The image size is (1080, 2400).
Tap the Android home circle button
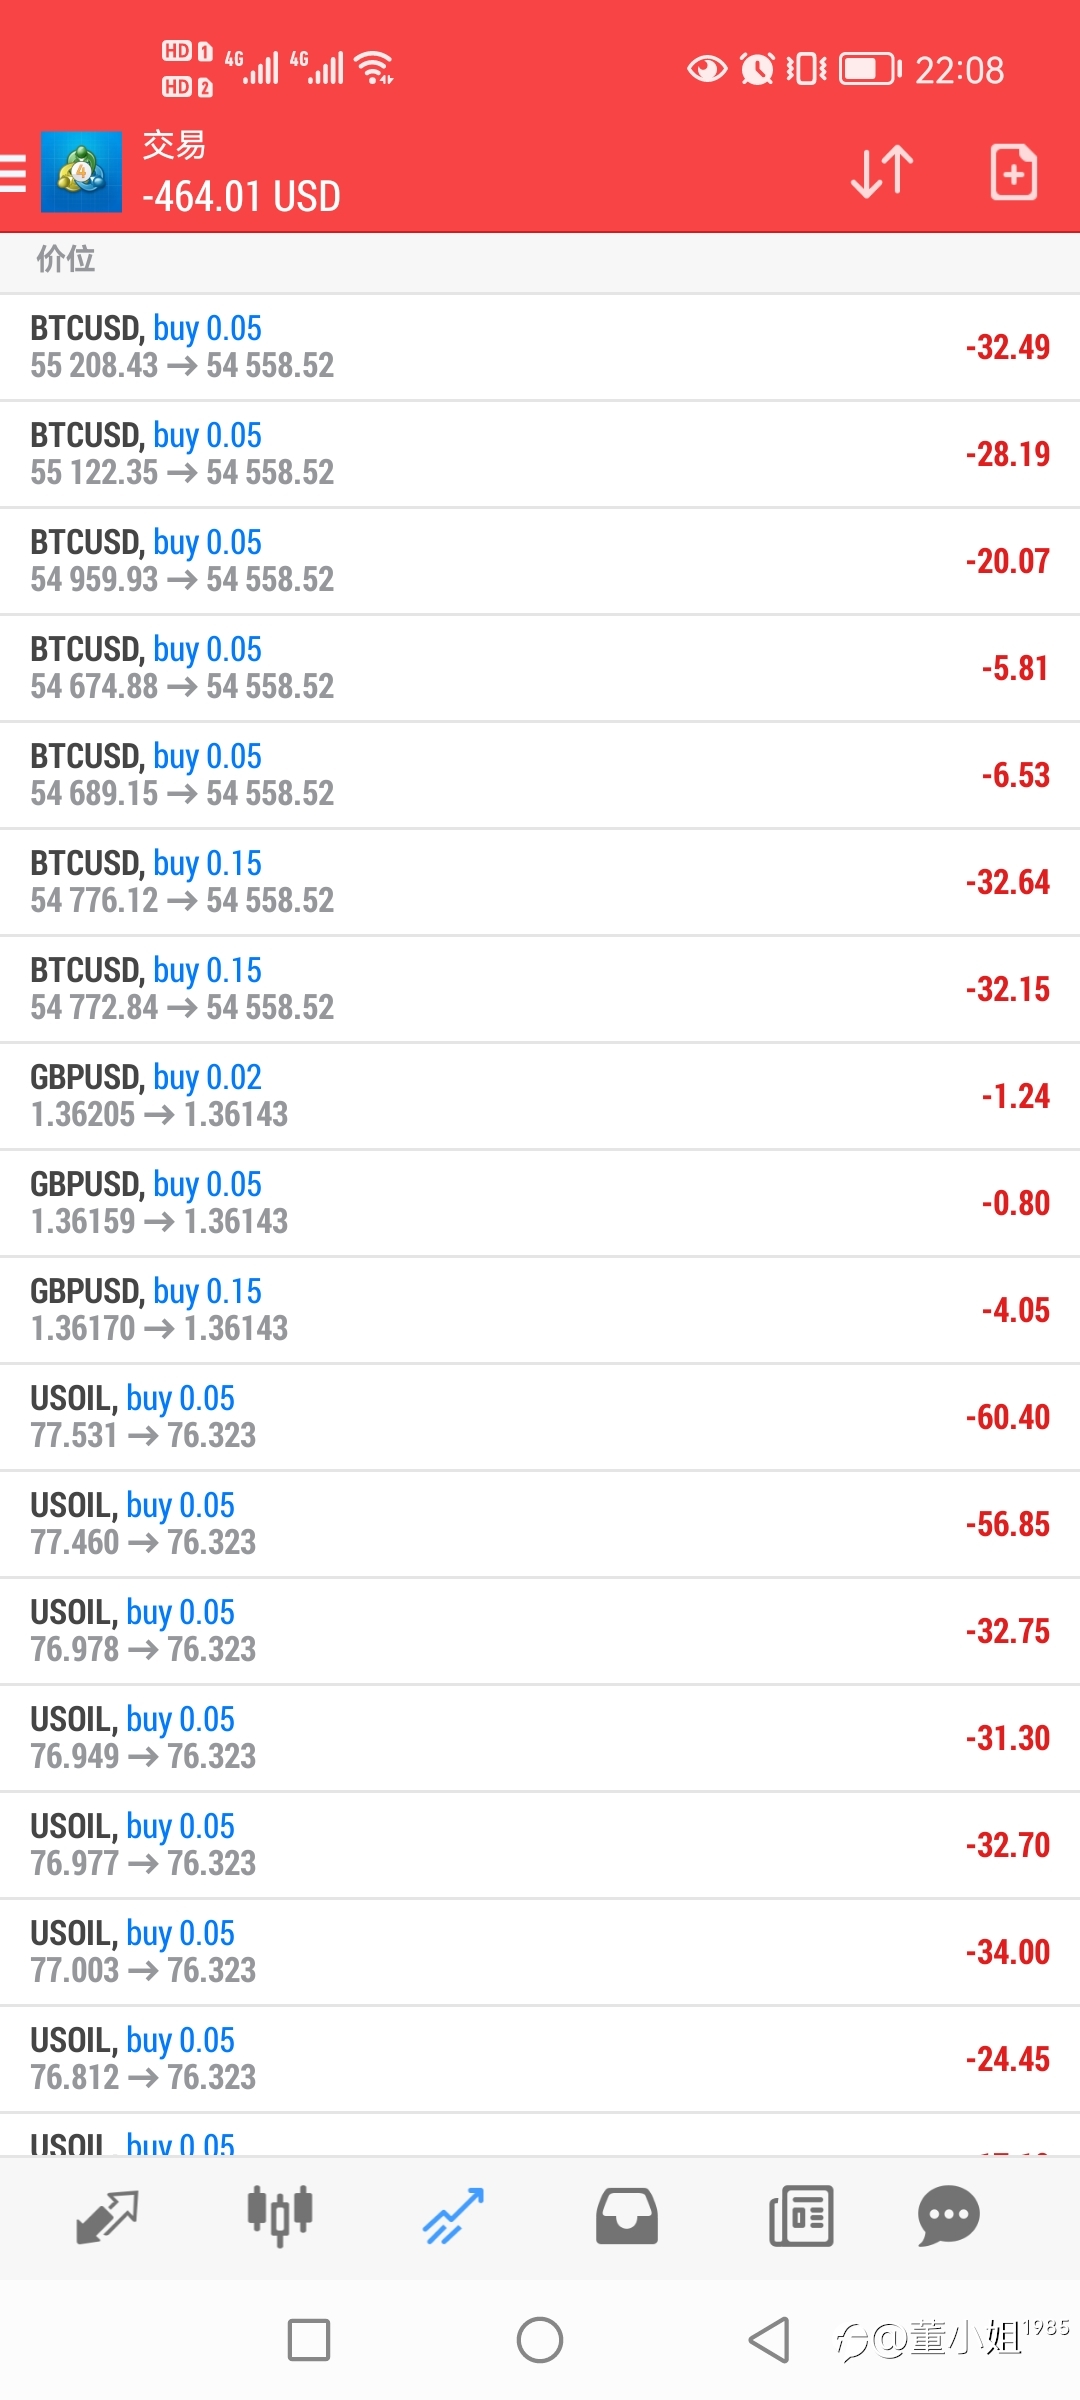540,2340
